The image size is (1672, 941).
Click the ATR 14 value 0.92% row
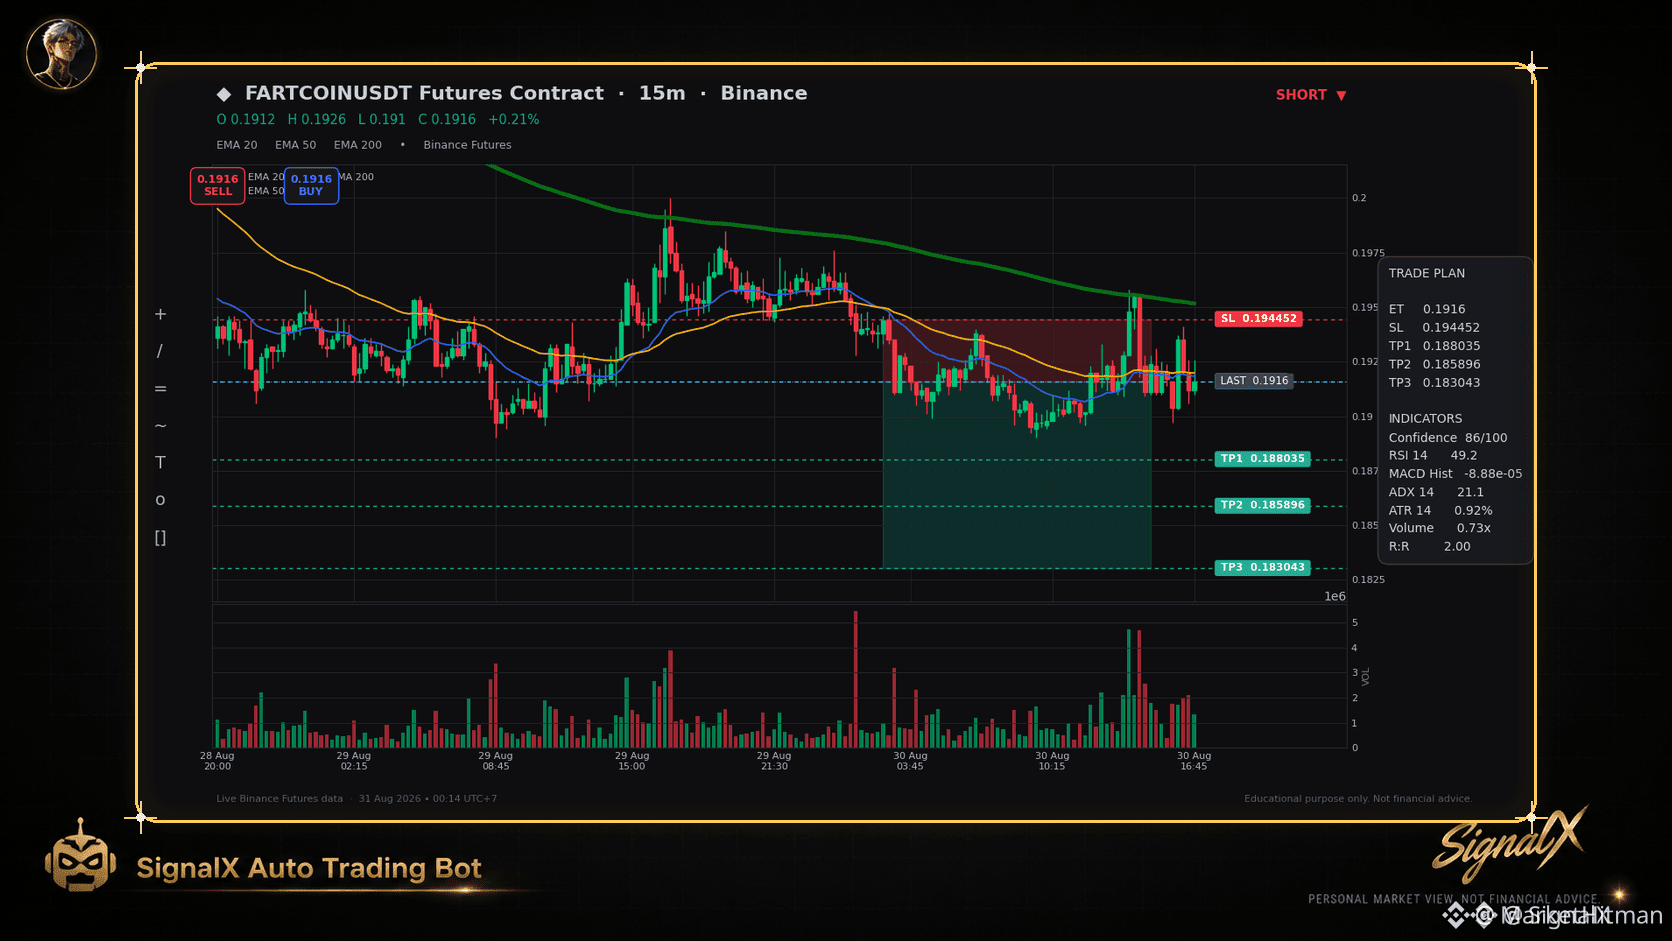click(1440, 511)
